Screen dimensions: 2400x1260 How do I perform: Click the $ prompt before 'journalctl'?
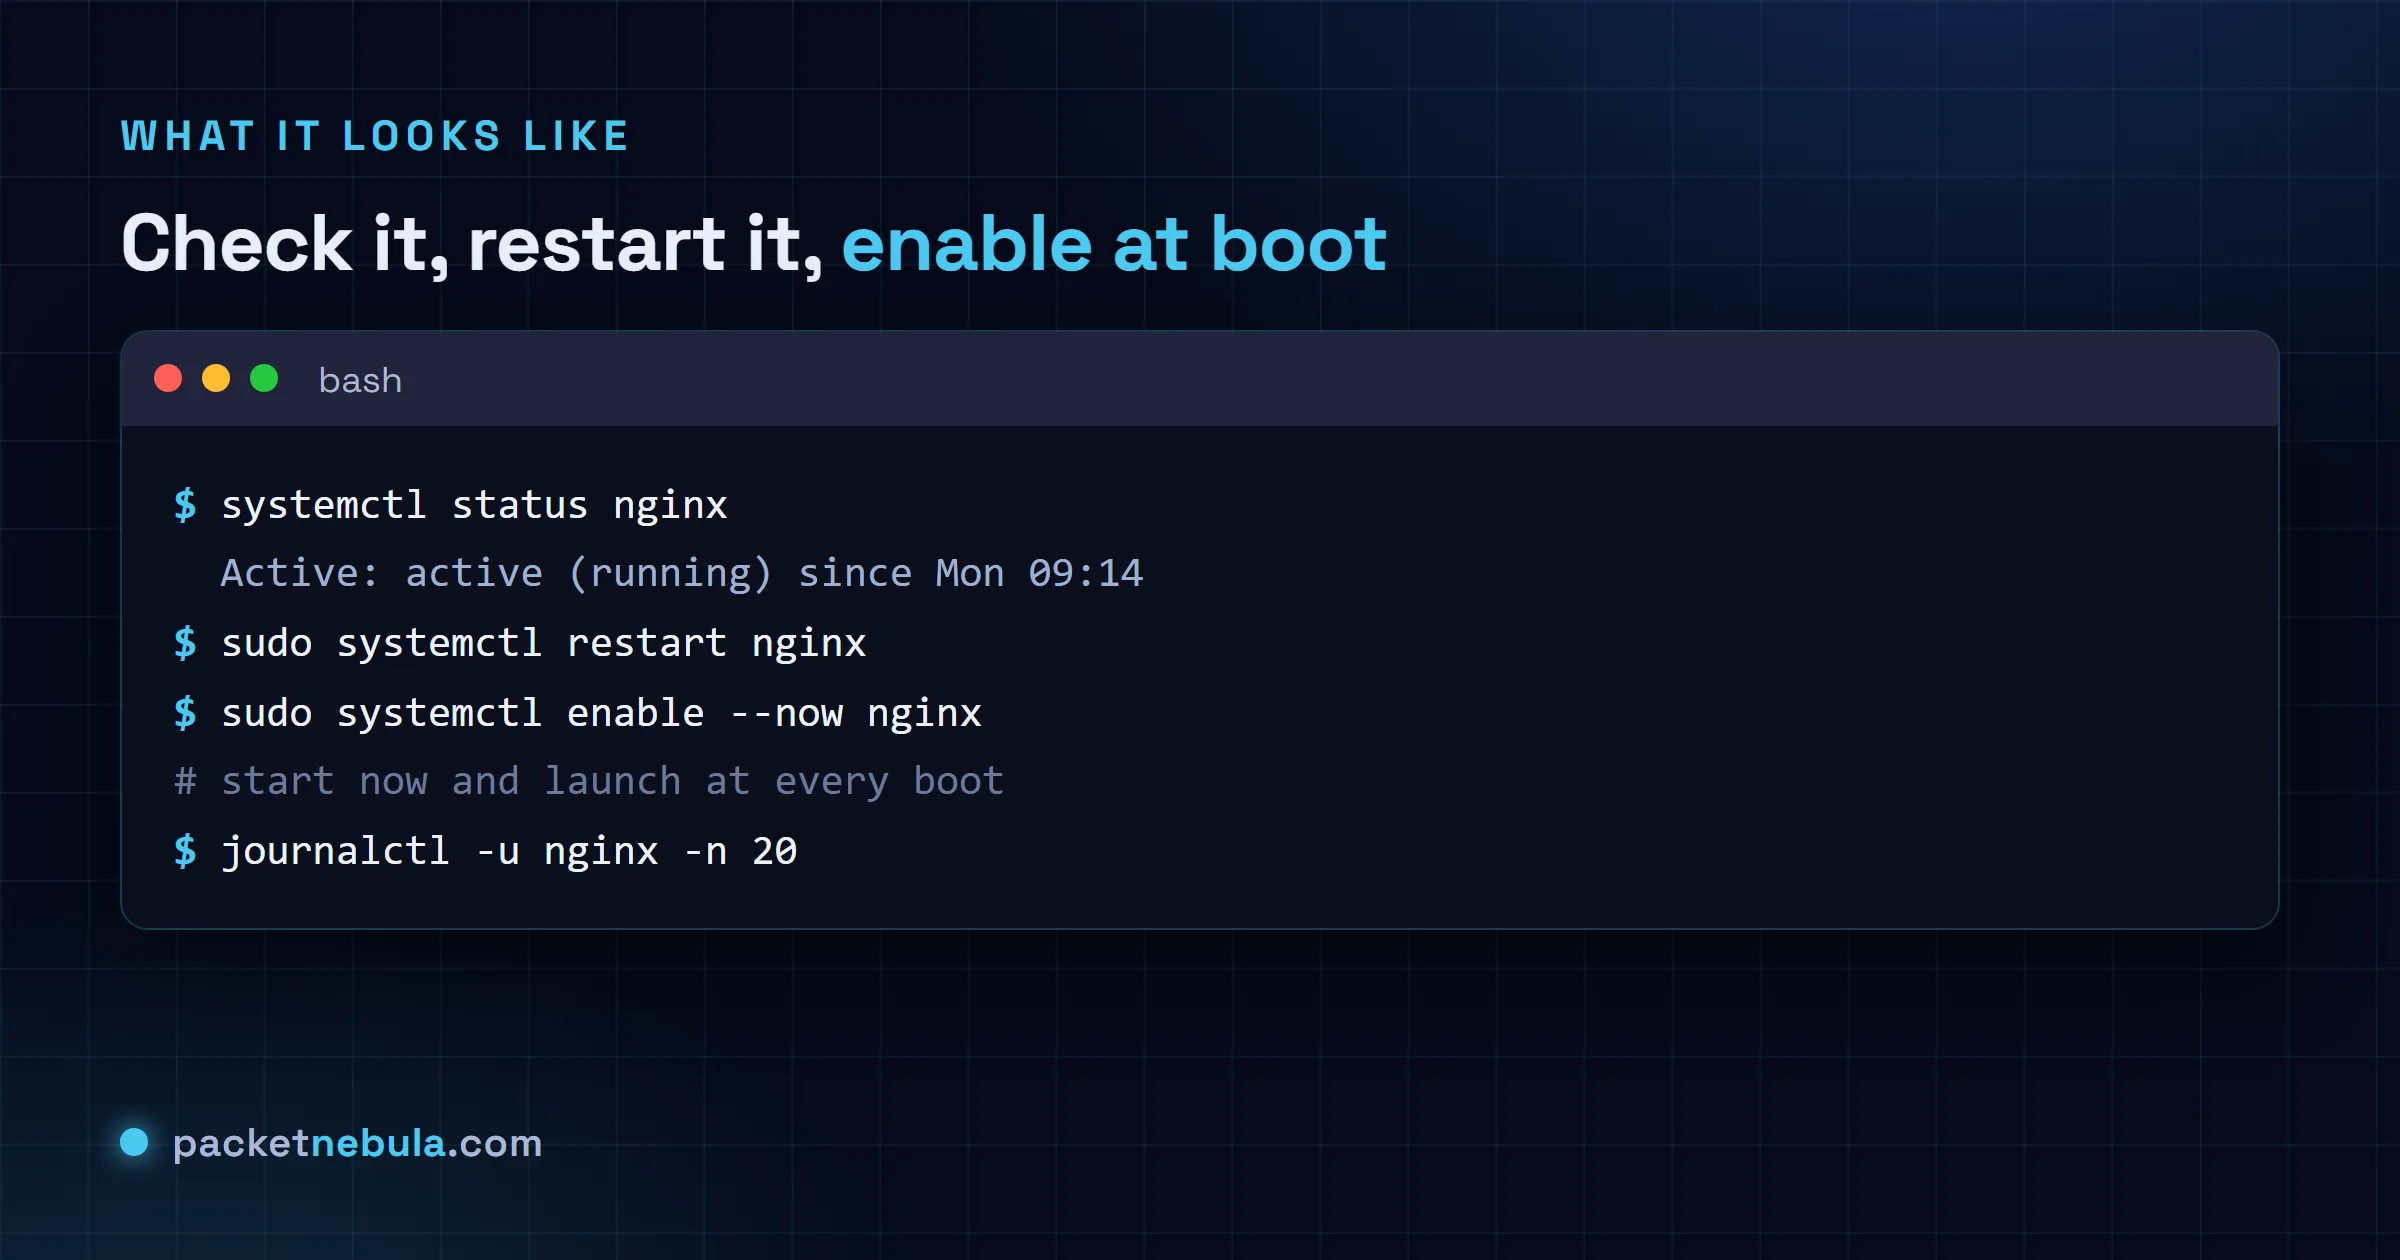pos(185,851)
